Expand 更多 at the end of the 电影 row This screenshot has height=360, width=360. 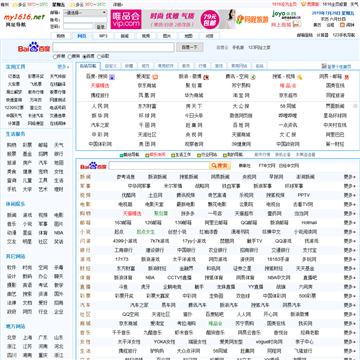click(350, 204)
